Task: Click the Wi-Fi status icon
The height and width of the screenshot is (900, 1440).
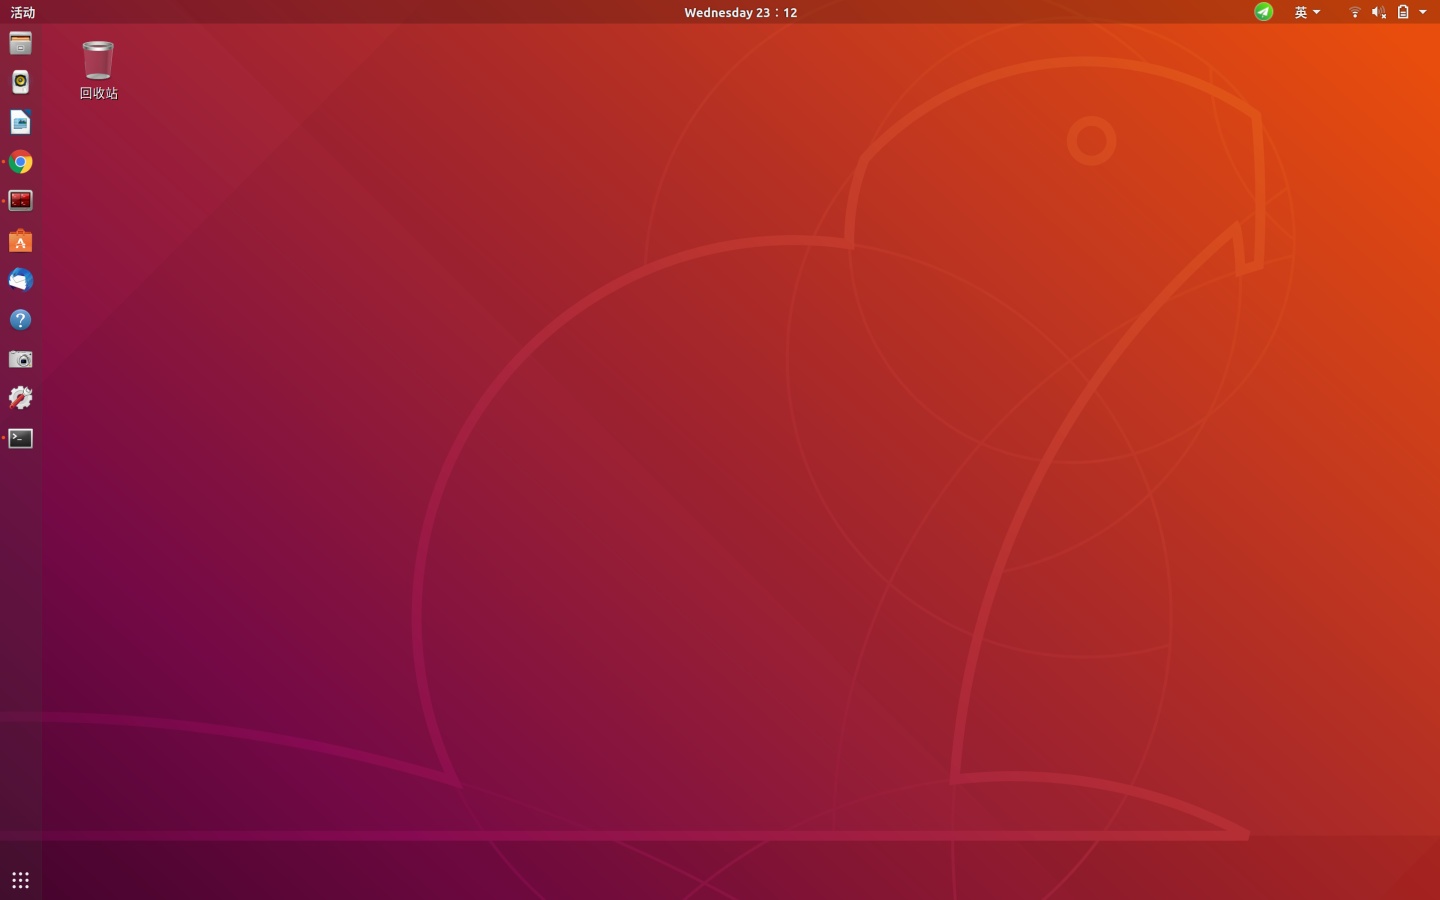Action: [x=1355, y=12]
